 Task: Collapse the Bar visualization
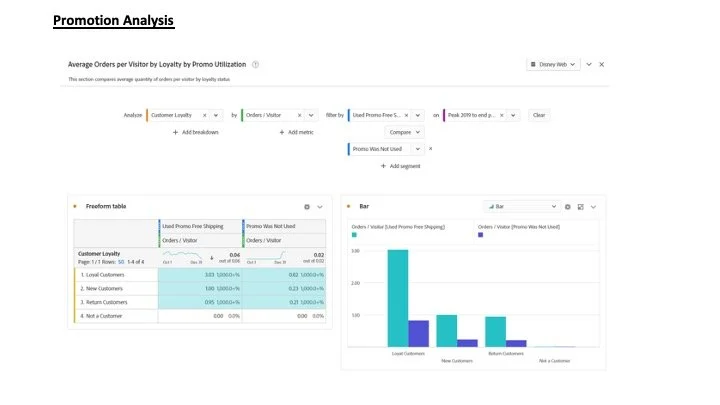pyautogui.click(x=593, y=207)
